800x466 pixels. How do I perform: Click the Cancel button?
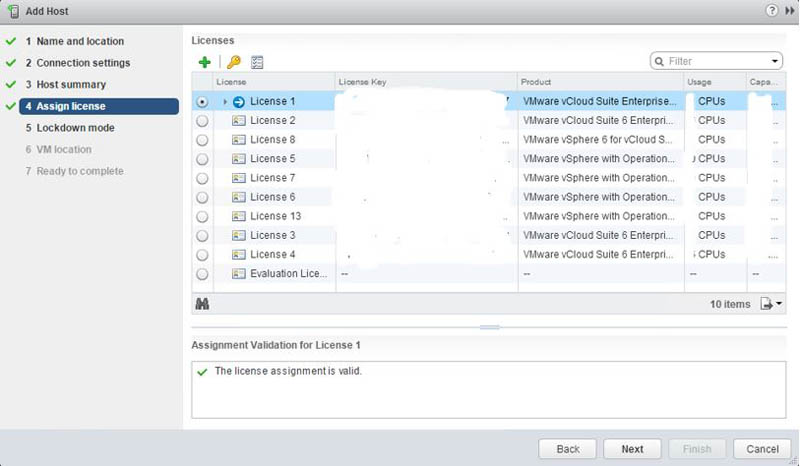[x=762, y=449]
